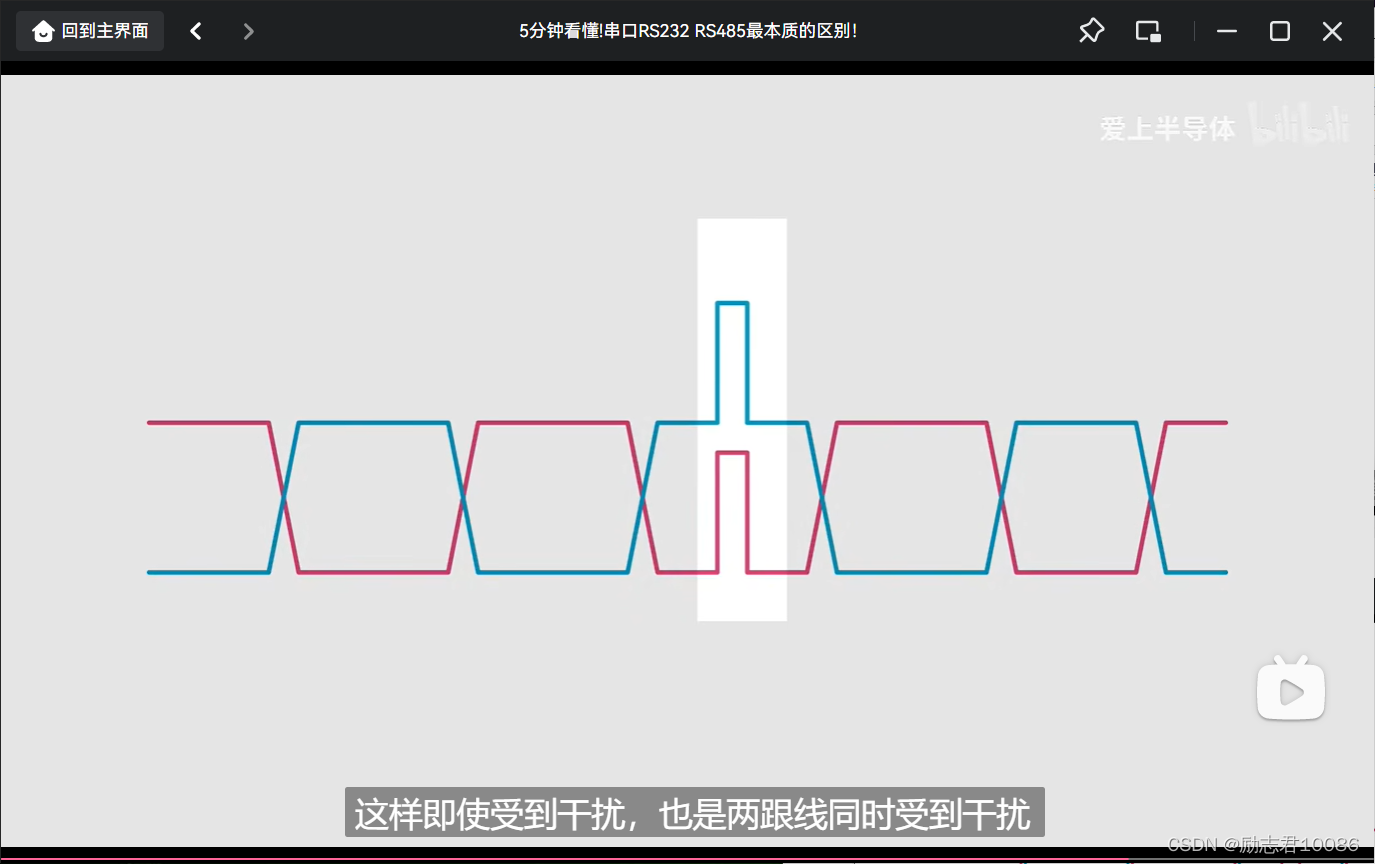Maximize the player window

click(1280, 31)
